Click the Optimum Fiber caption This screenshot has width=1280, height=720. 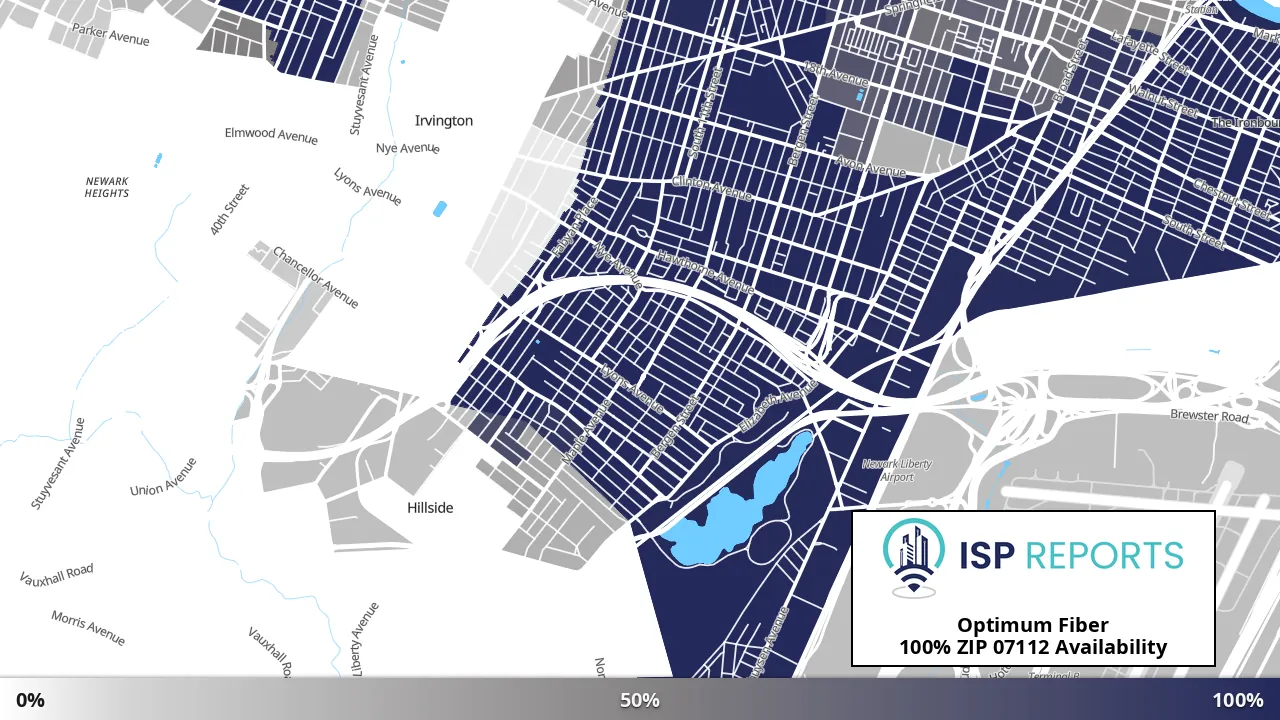click(x=1033, y=625)
